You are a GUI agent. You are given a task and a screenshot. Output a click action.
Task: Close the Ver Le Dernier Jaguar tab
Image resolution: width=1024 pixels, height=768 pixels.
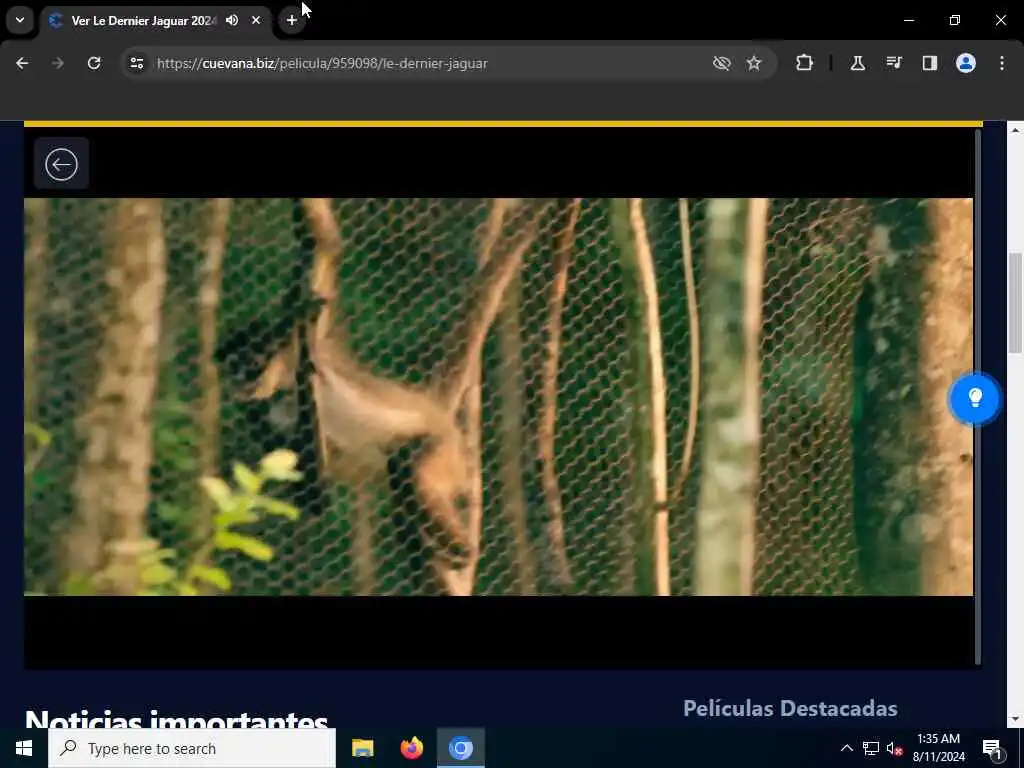click(x=256, y=20)
